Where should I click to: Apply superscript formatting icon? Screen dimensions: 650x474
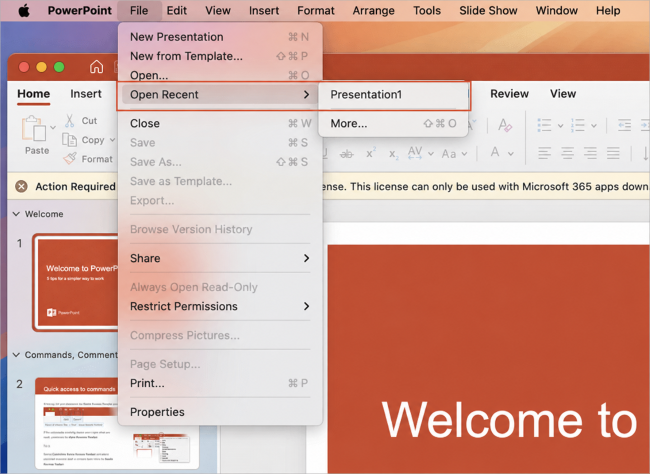[371, 153]
